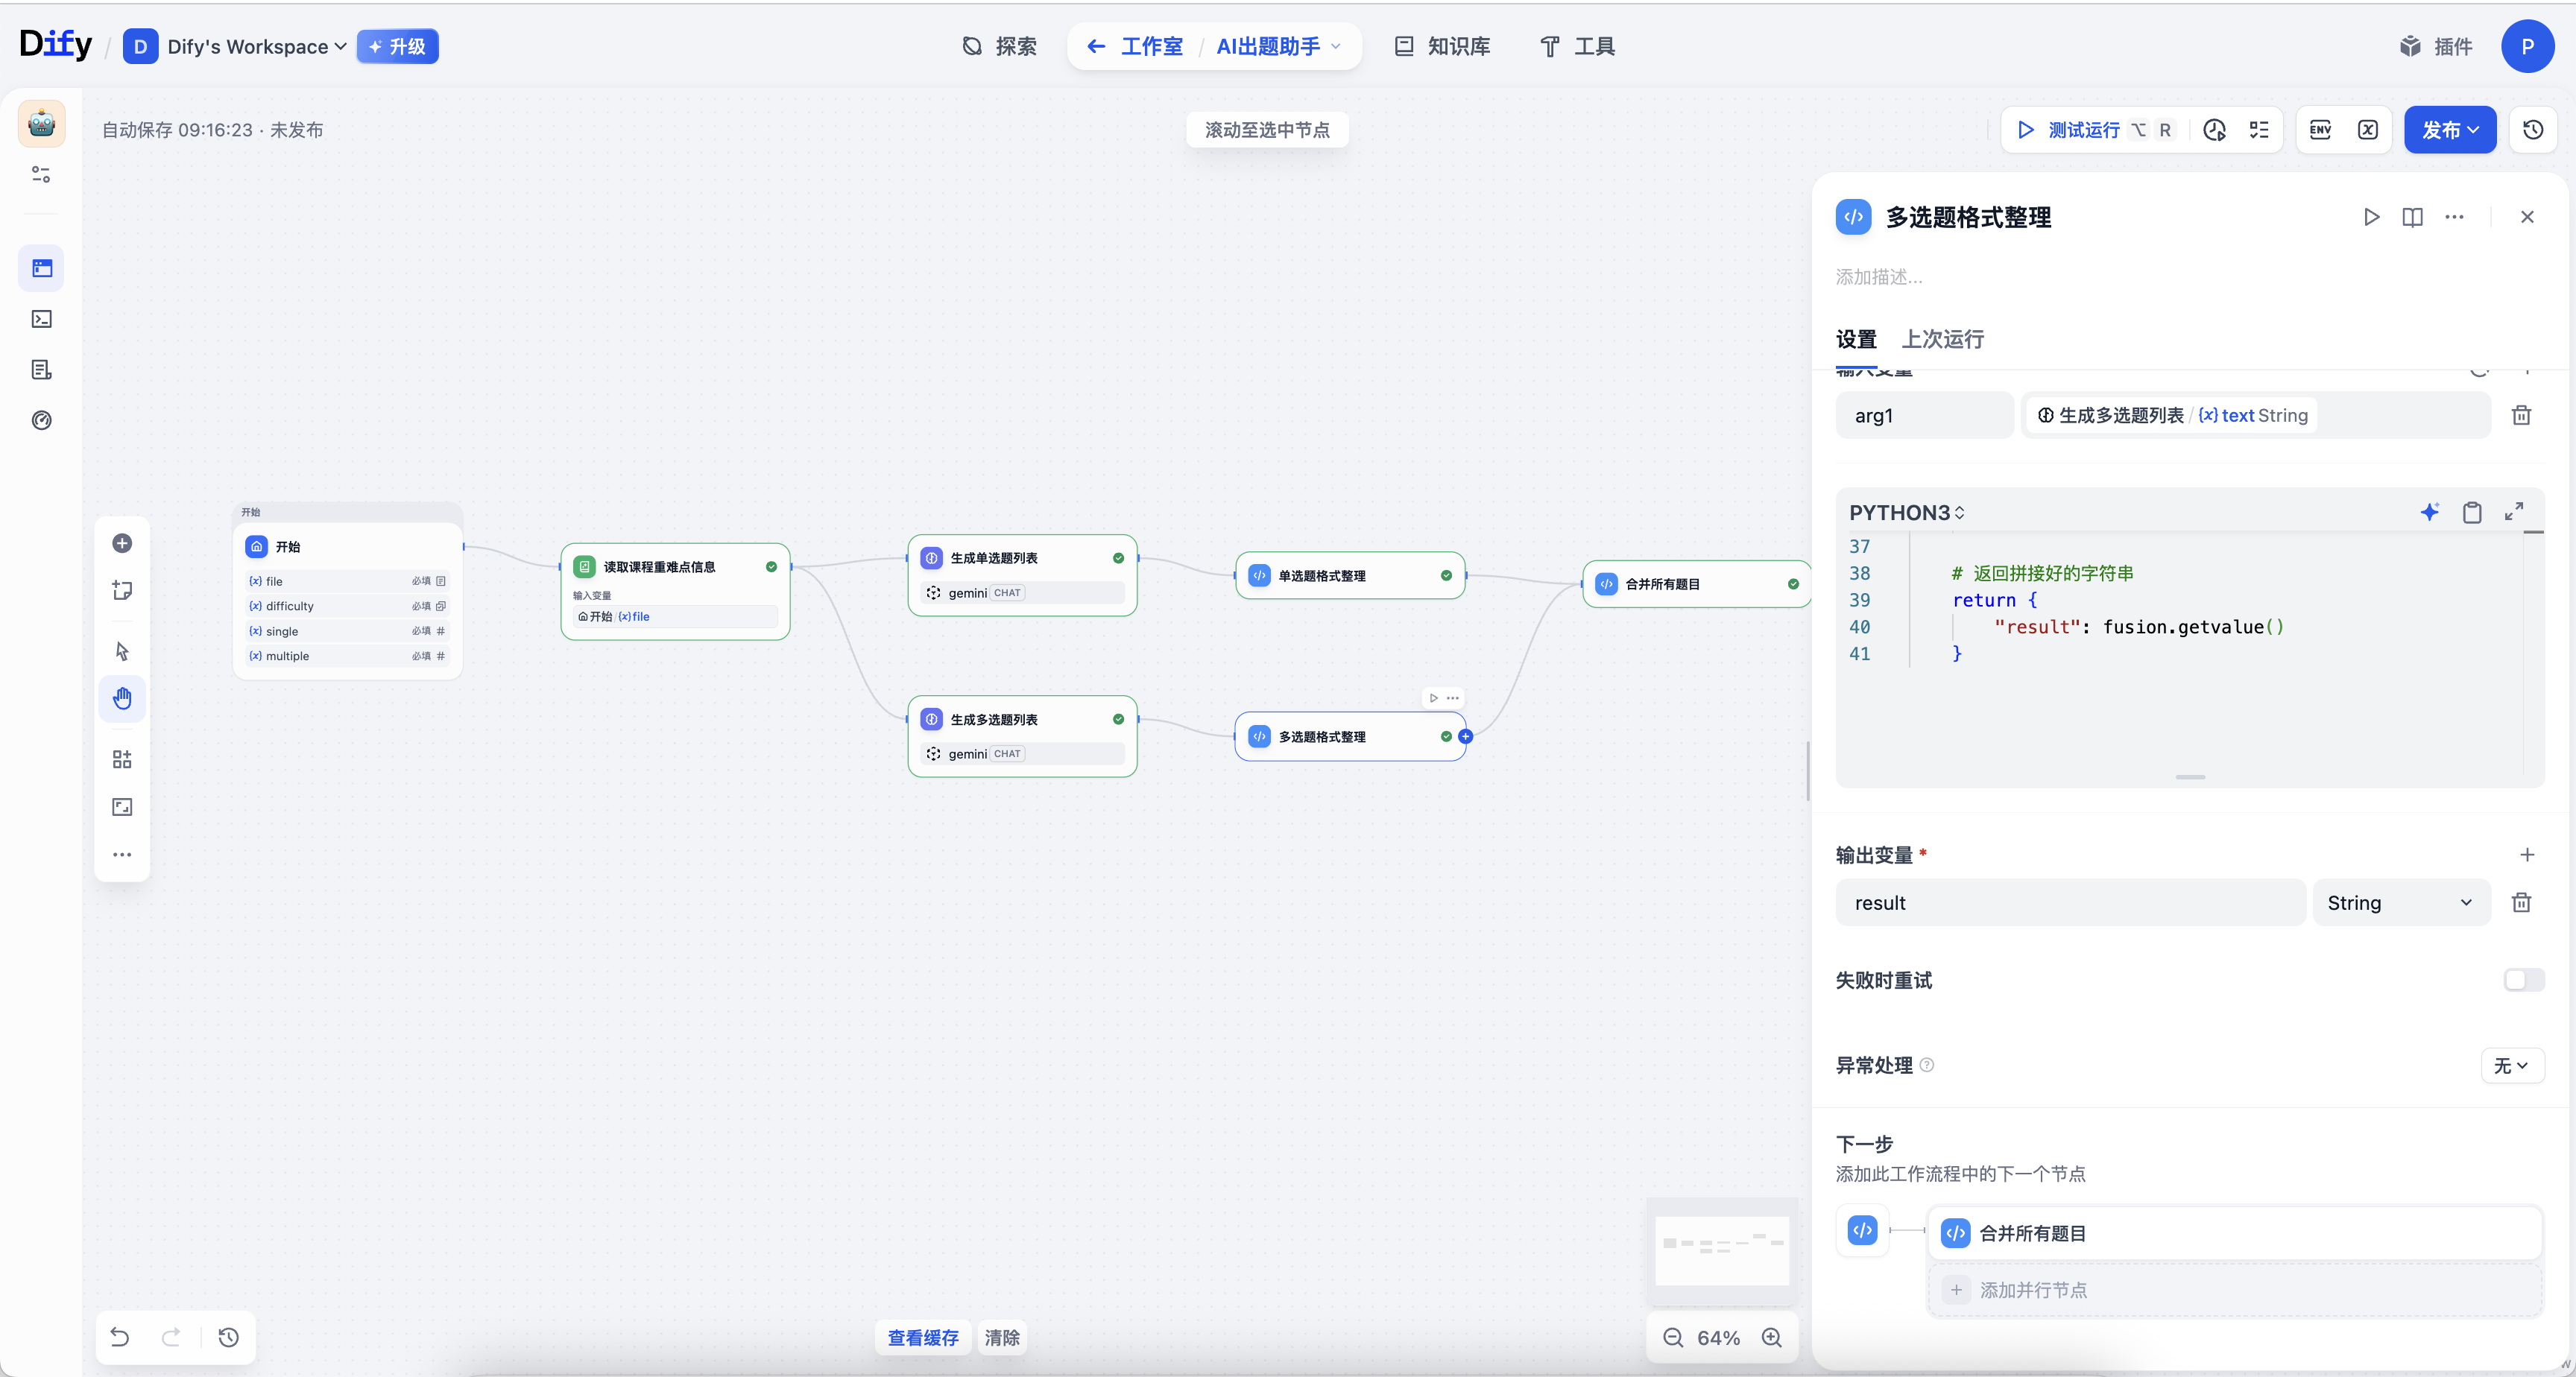Toggle the retry on failure switch
This screenshot has height=1377, width=2576.
click(2523, 980)
